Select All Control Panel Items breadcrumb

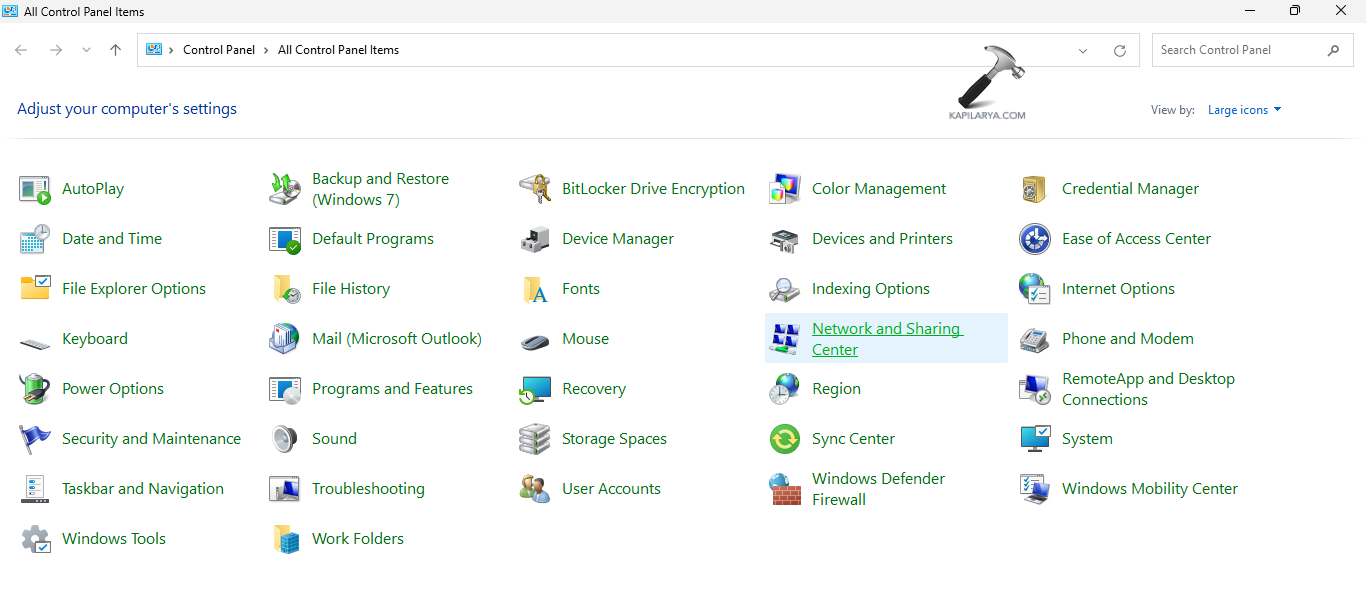[x=338, y=50]
